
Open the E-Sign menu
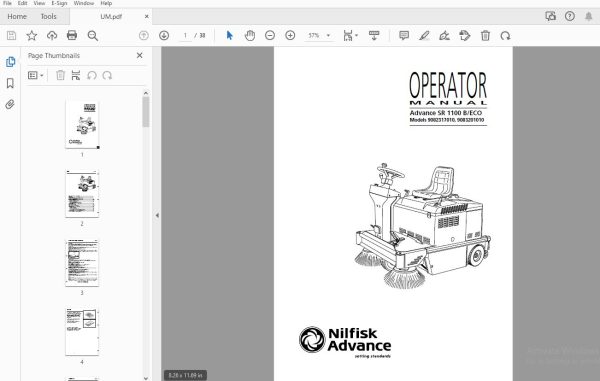59,3
